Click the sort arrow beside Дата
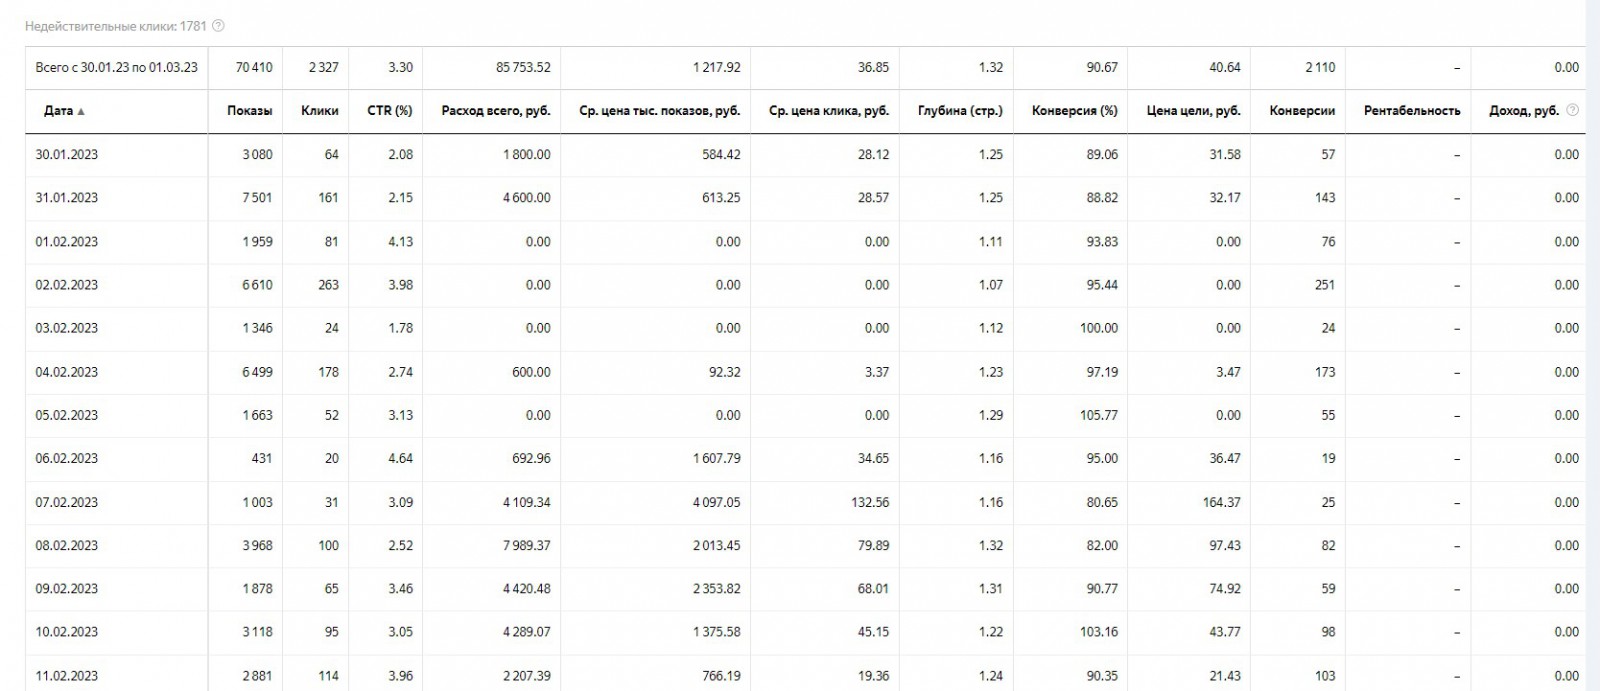The height and width of the screenshot is (691, 1600). [81, 111]
